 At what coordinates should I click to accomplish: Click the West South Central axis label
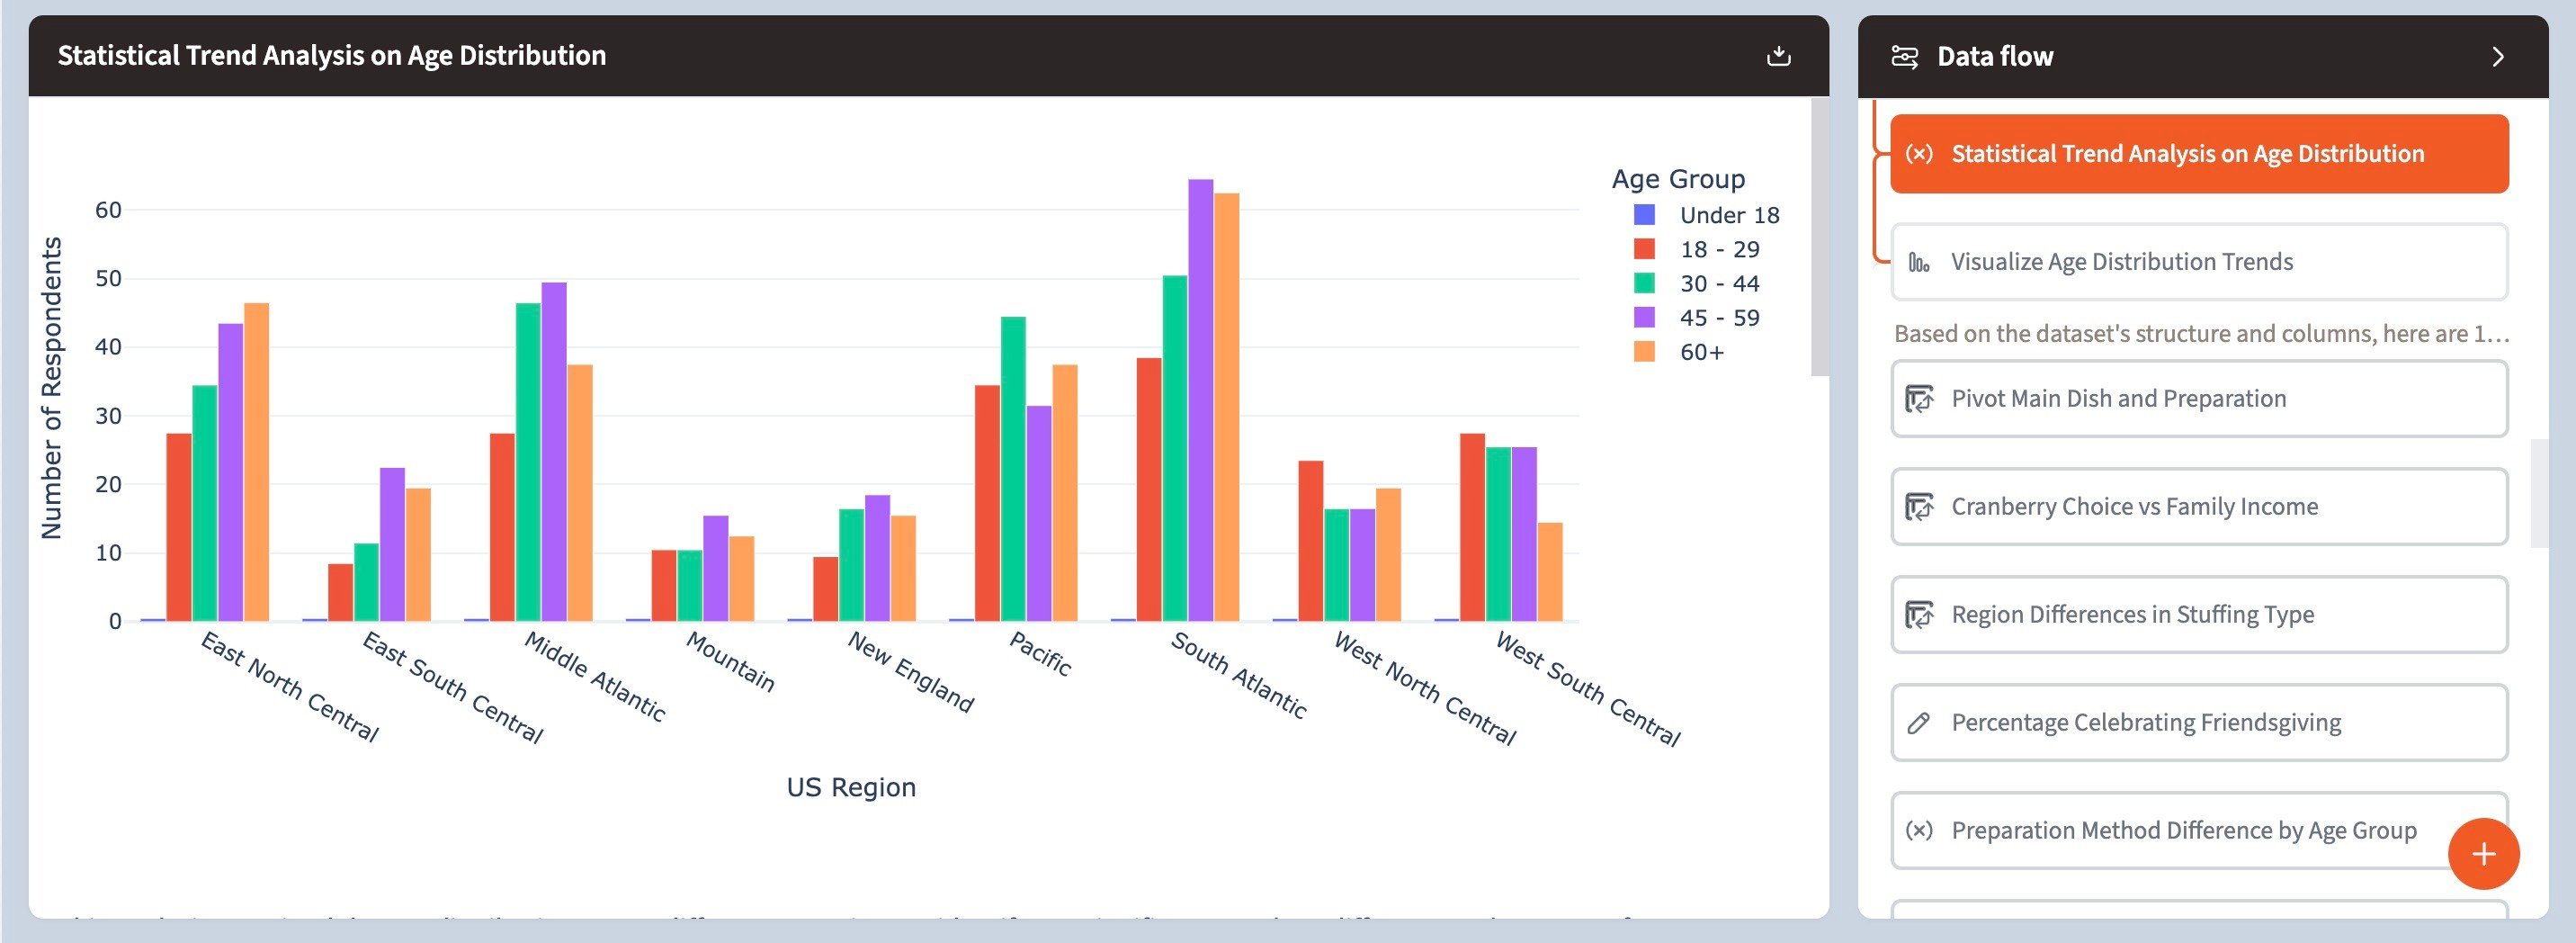click(1588, 689)
